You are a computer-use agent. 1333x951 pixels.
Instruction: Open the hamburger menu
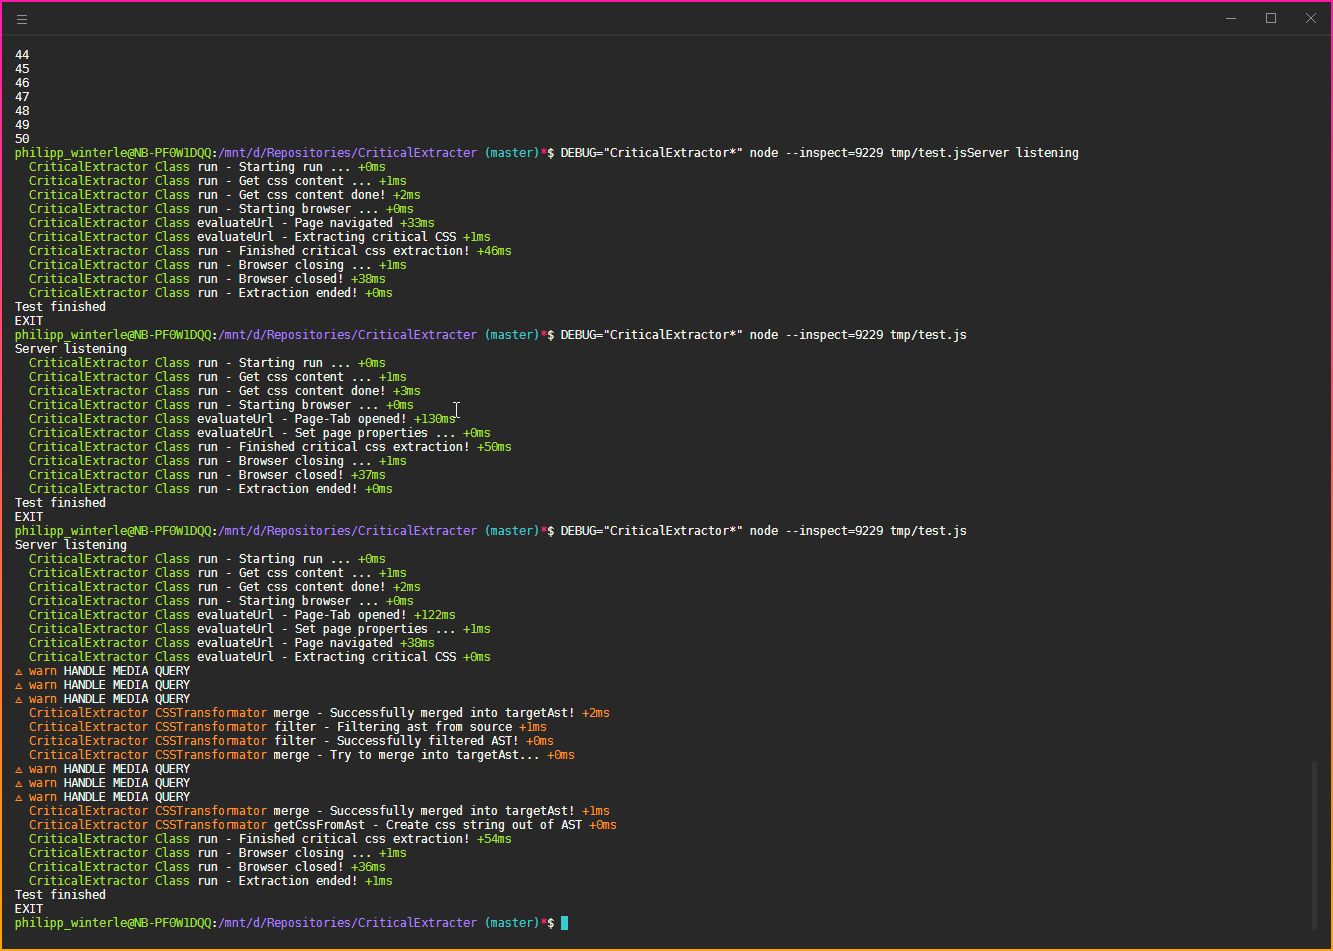(x=21, y=18)
